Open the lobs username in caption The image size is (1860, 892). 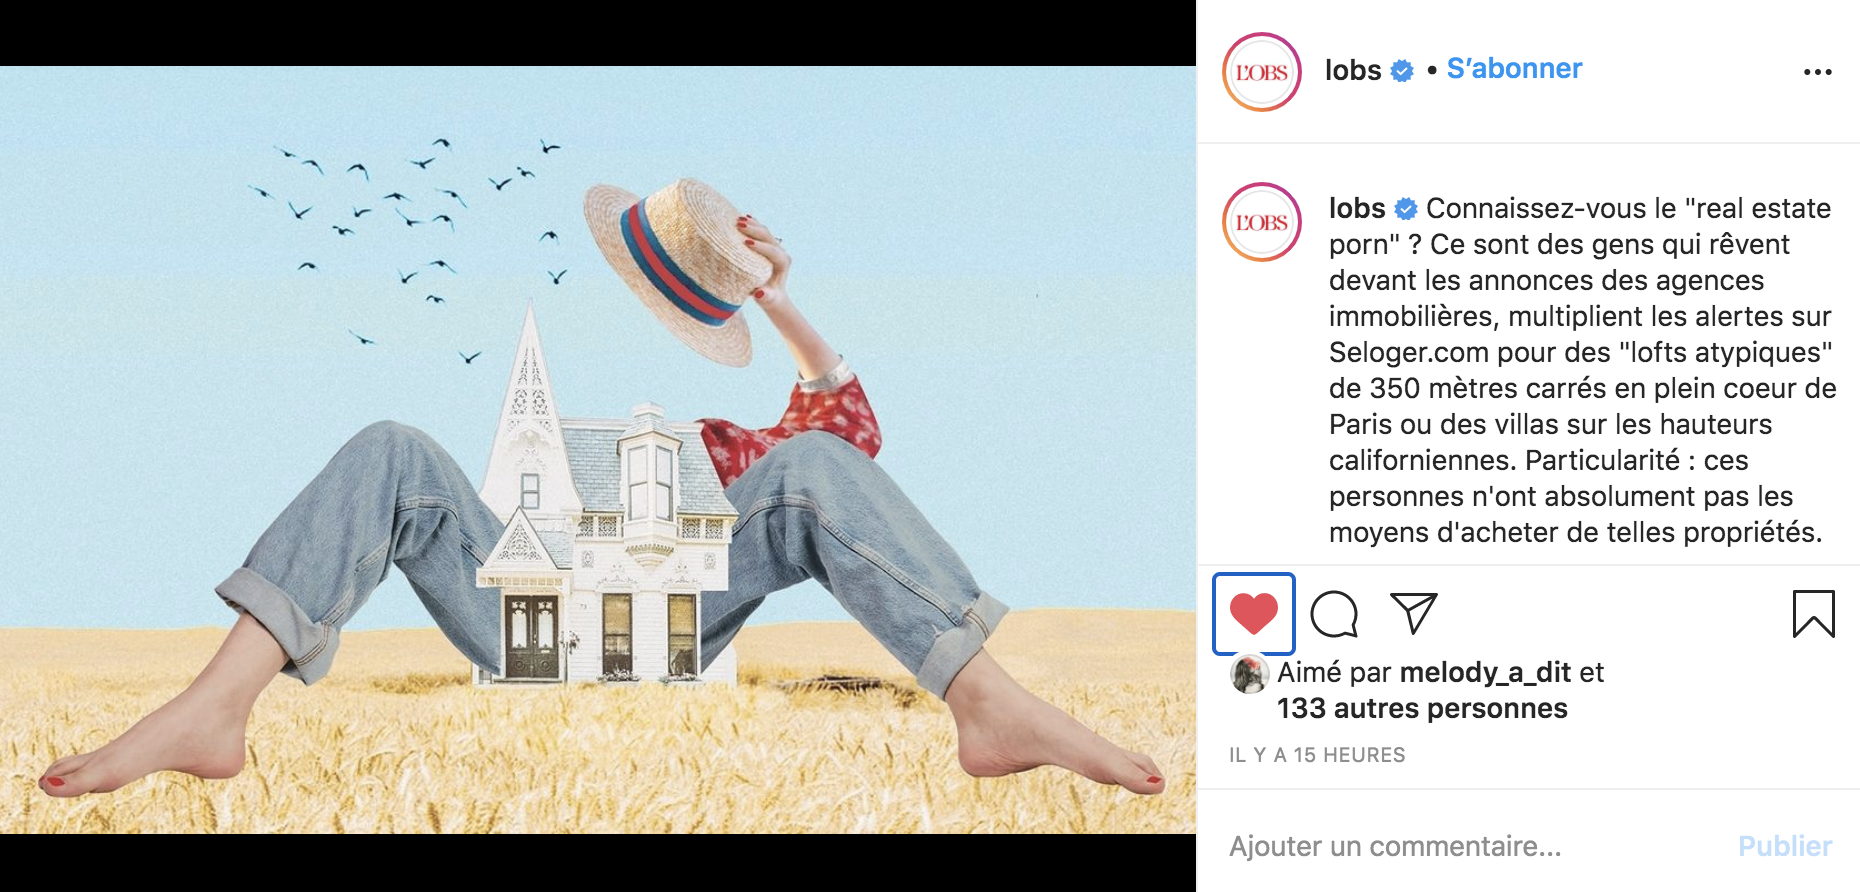1357,208
